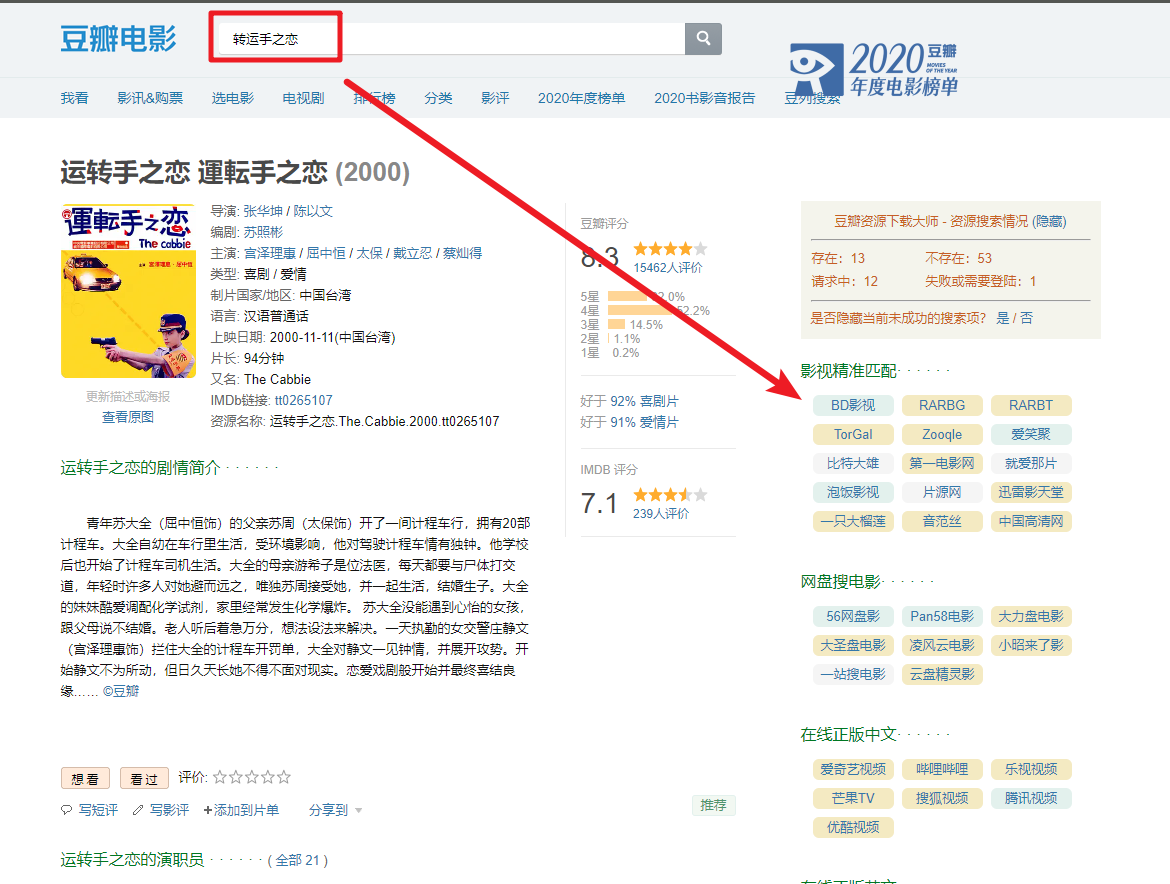Image resolution: width=1170 pixels, height=884 pixels.
Task: Click the search magnifier button
Action: click(x=703, y=38)
